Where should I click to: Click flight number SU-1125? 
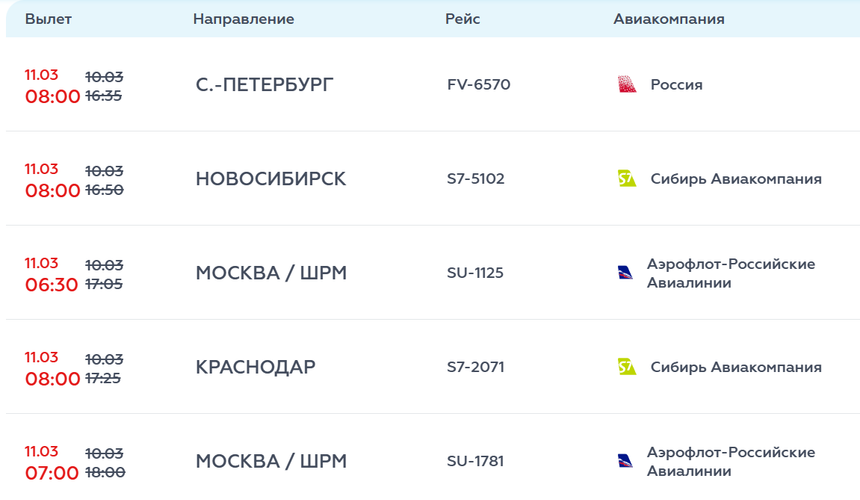coord(475,273)
